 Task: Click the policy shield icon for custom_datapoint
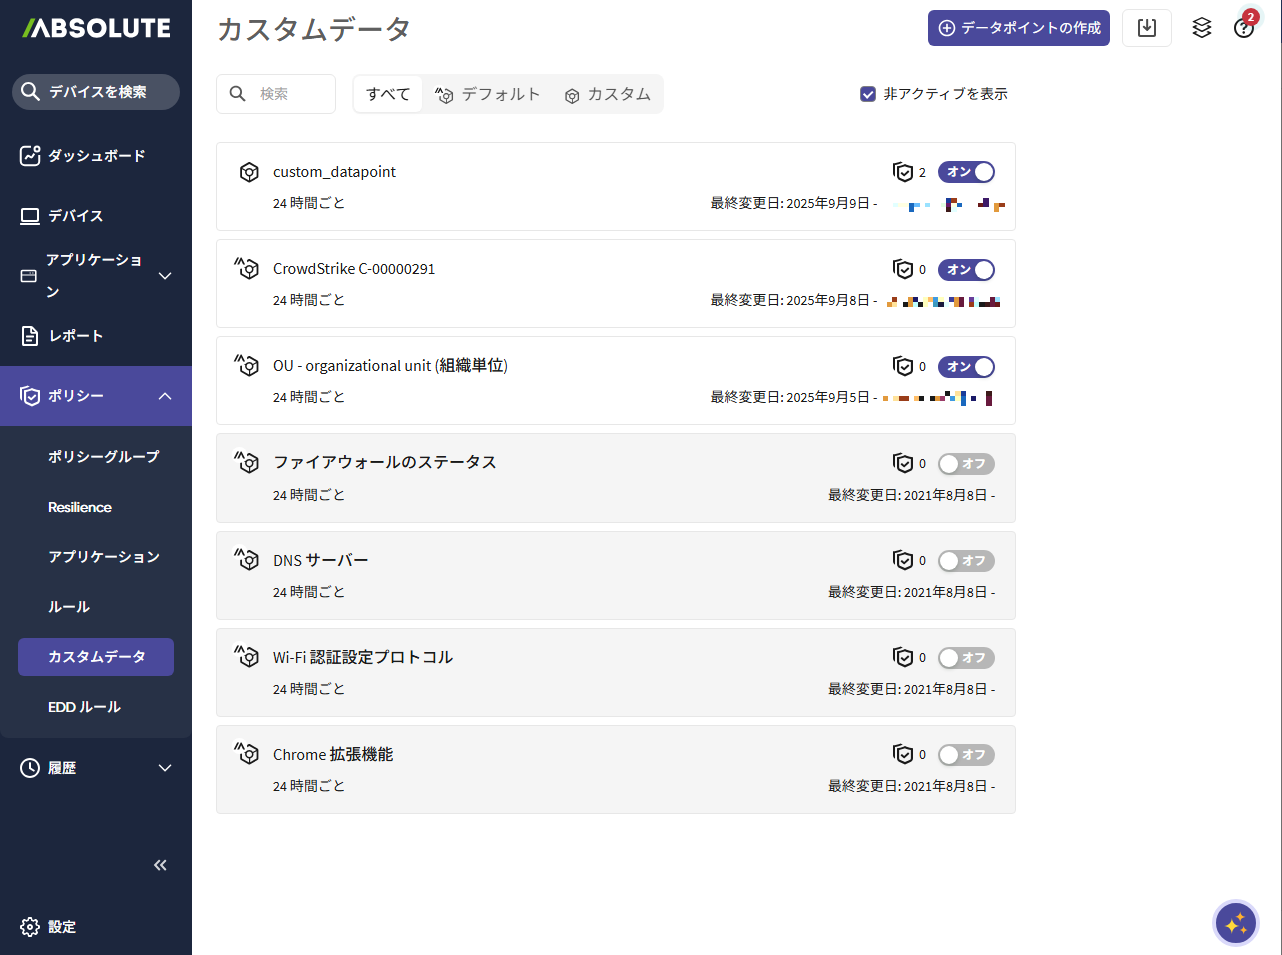[903, 172]
